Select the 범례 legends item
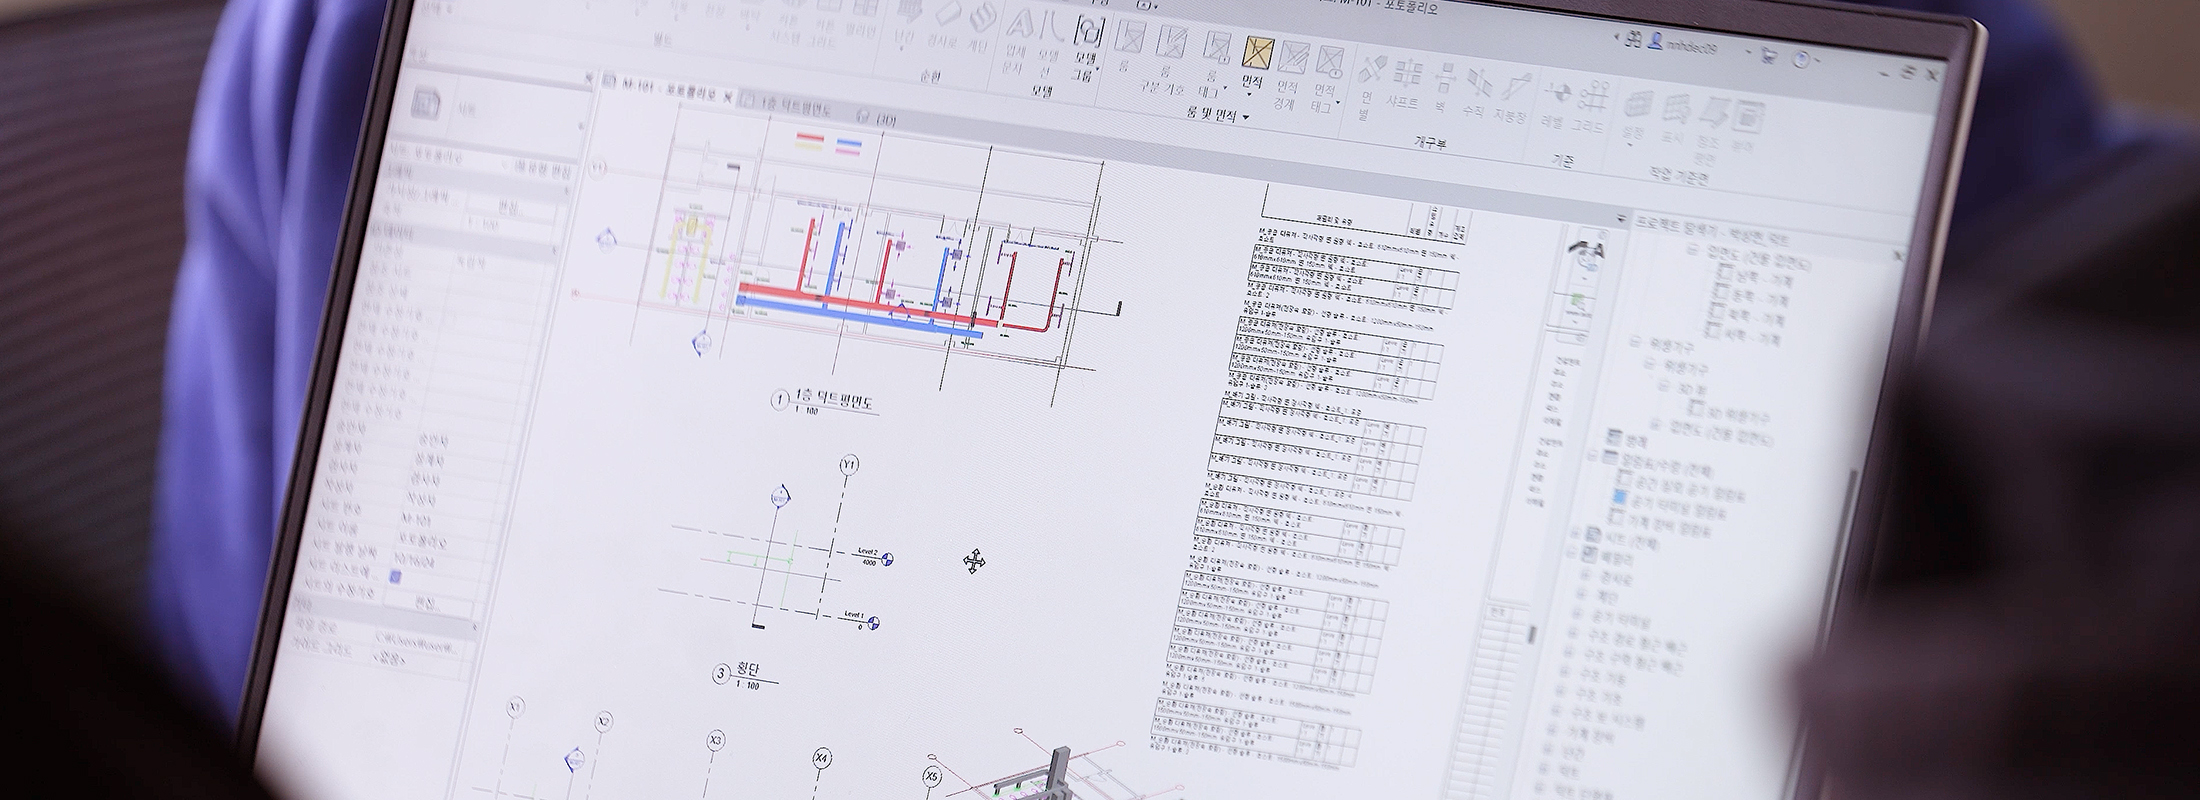 [1626, 438]
